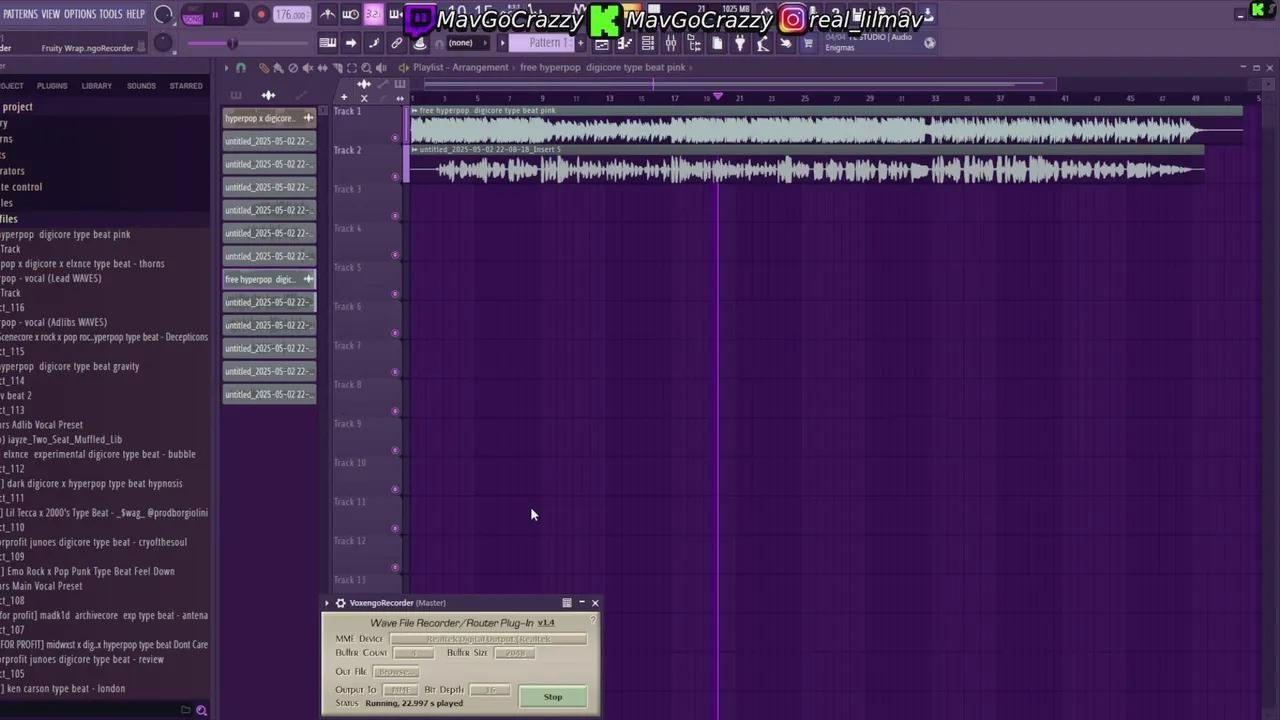
Task: Click the tempo display showing 176.000
Action: coord(292,15)
